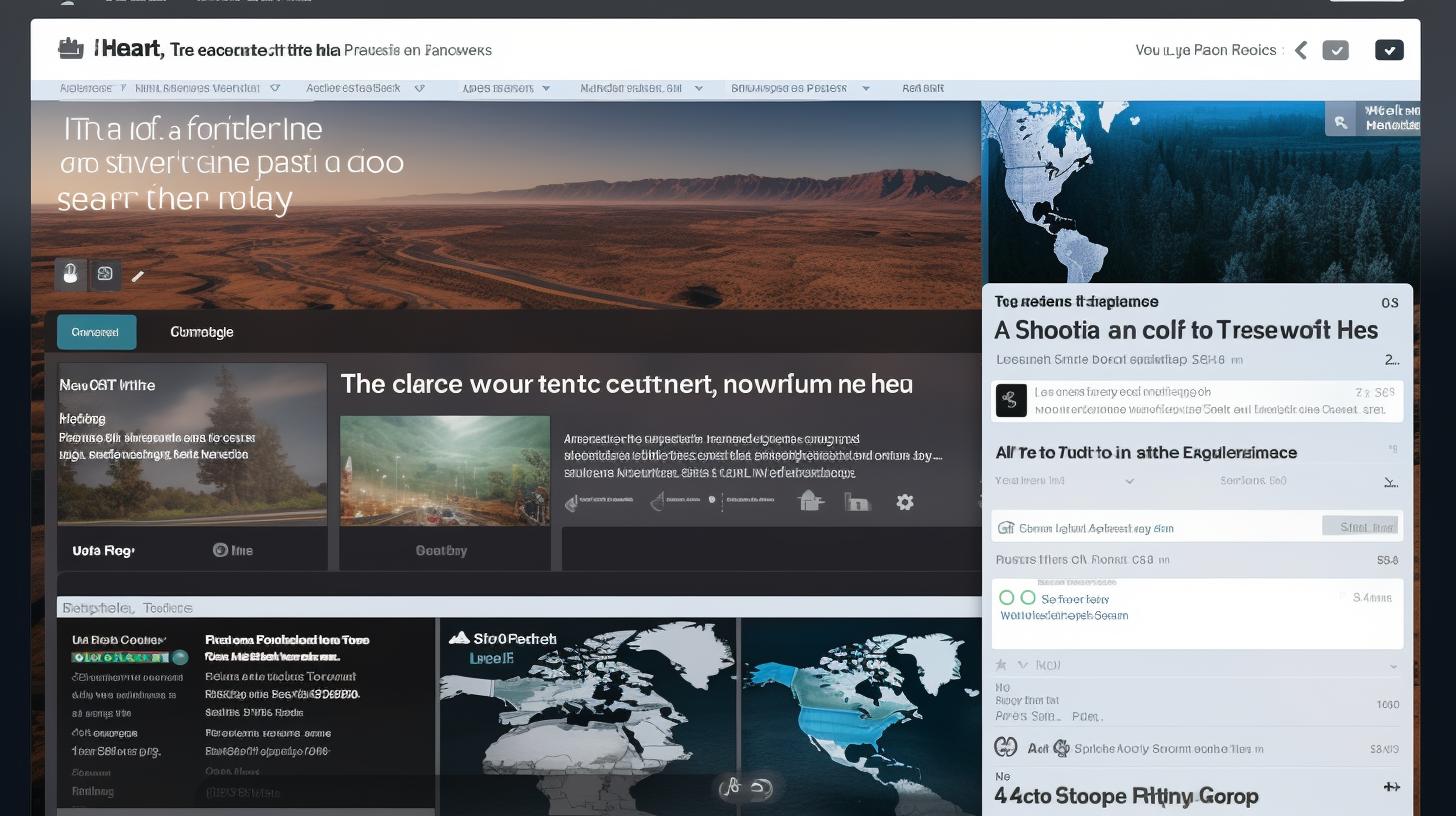Select the highlighted teal tab
Screen dimensions: 1456x816
(96, 332)
